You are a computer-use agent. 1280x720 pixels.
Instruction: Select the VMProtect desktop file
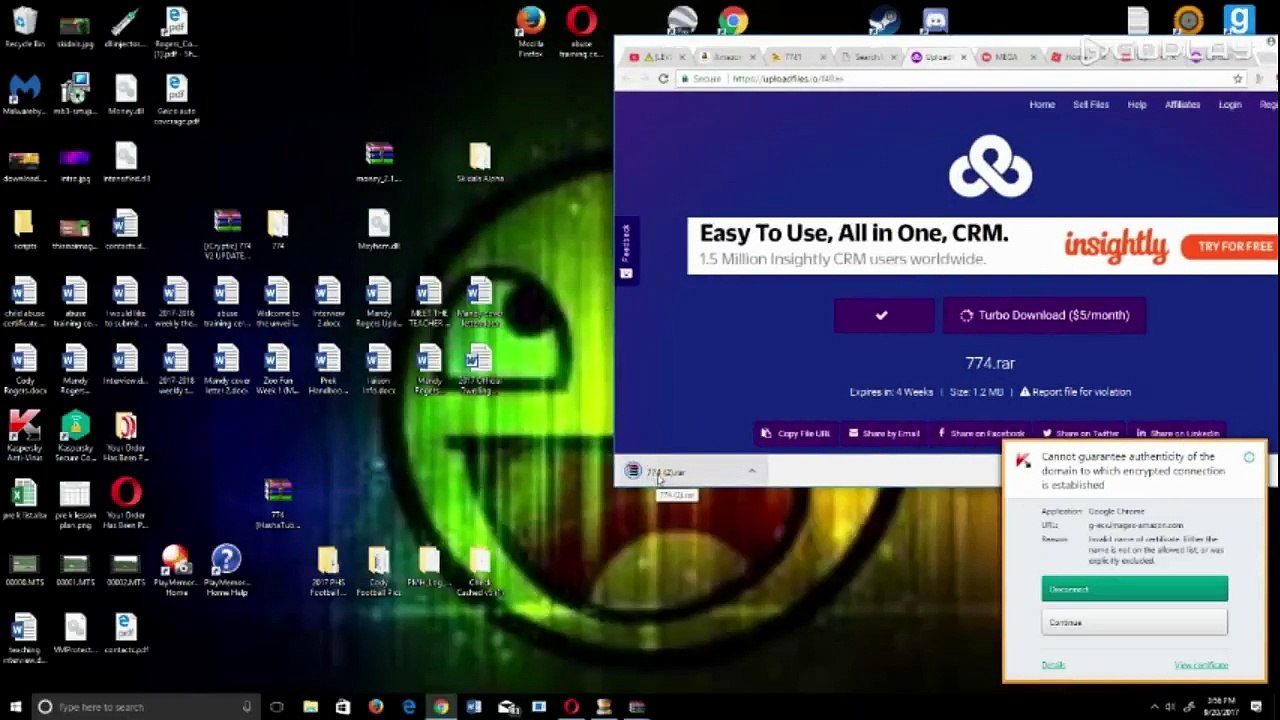75,634
